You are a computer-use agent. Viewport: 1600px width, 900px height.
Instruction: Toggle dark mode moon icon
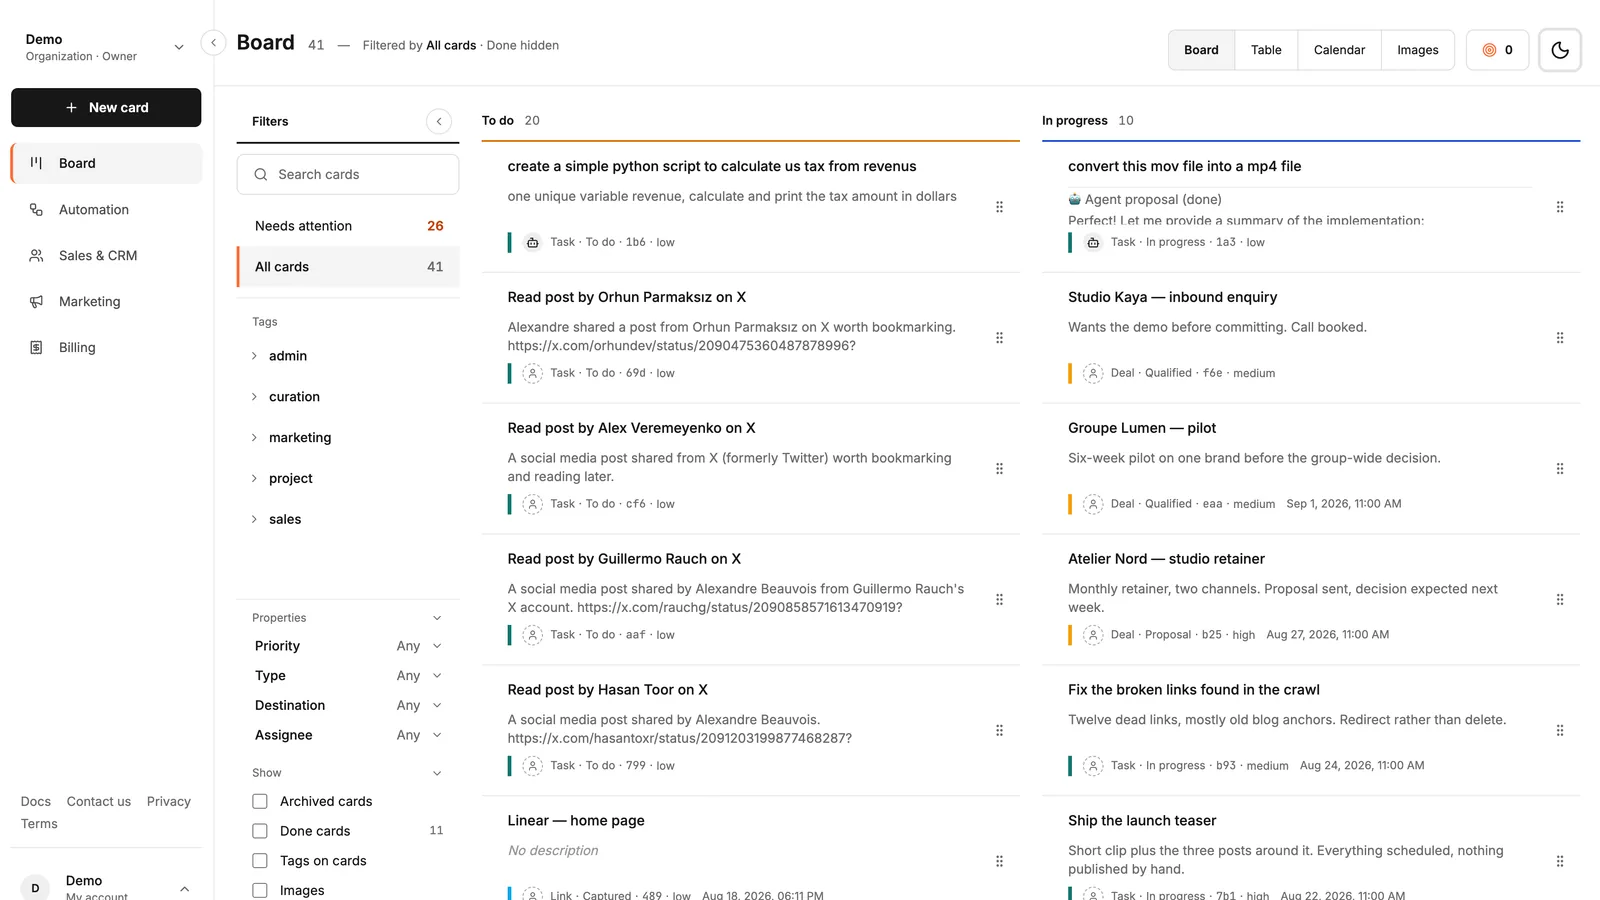pos(1560,50)
